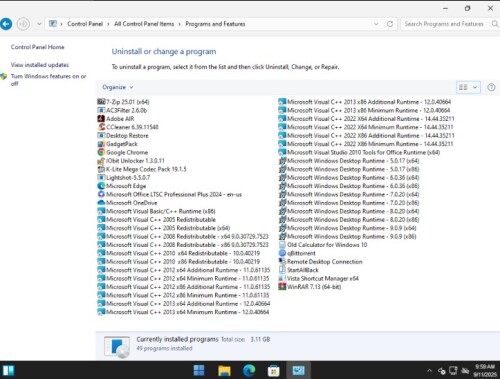500x379 pixels.
Task: Select Lightshot-5.5.0.7 entry
Action: click(124, 178)
